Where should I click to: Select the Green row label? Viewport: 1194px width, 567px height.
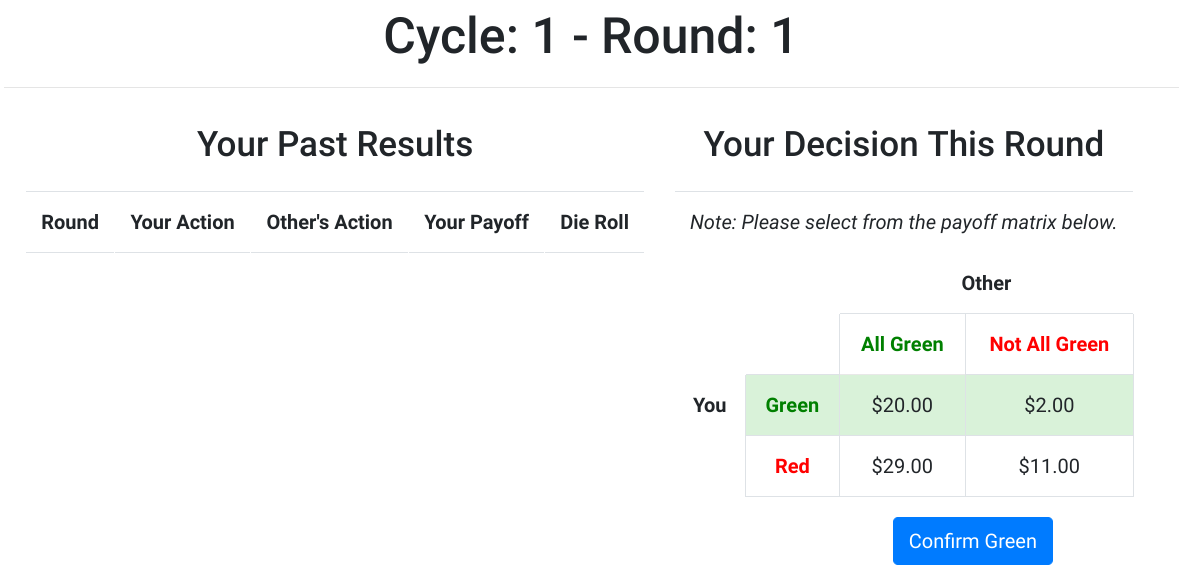coord(792,405)
